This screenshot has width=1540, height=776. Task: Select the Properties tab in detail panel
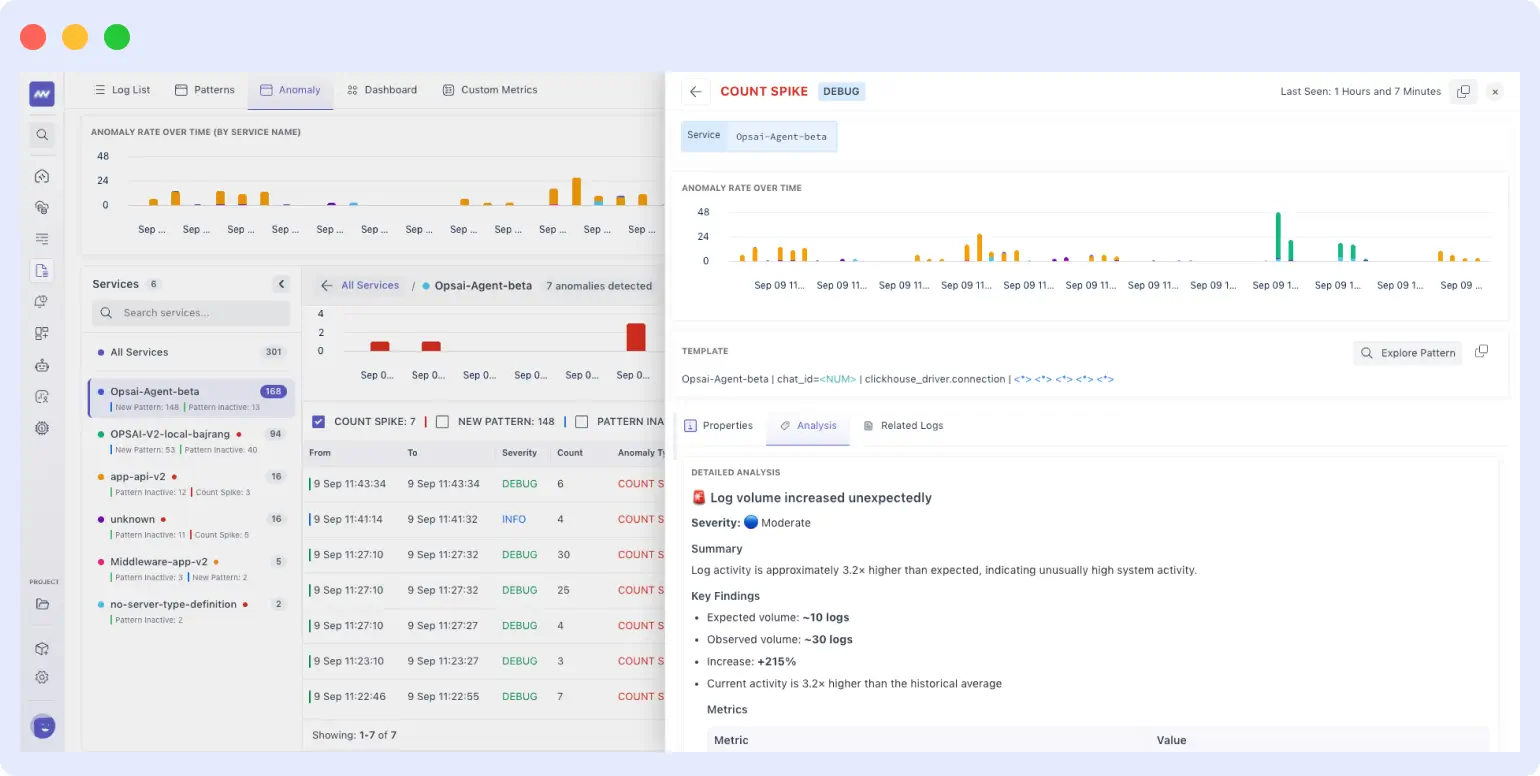(718, 426)
